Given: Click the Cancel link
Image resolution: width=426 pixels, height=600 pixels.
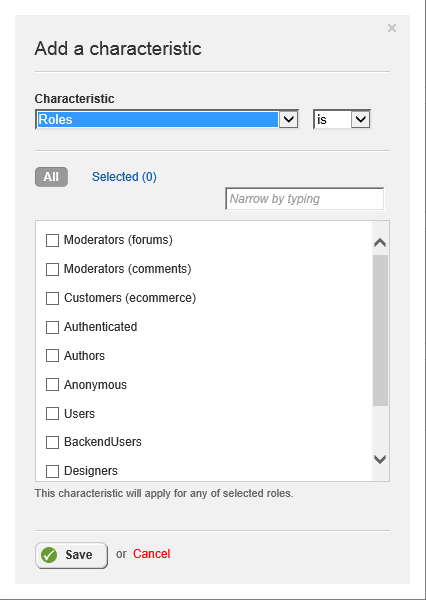Looking at the screenshot, I should pyautogui.click(x=152, y=554).
